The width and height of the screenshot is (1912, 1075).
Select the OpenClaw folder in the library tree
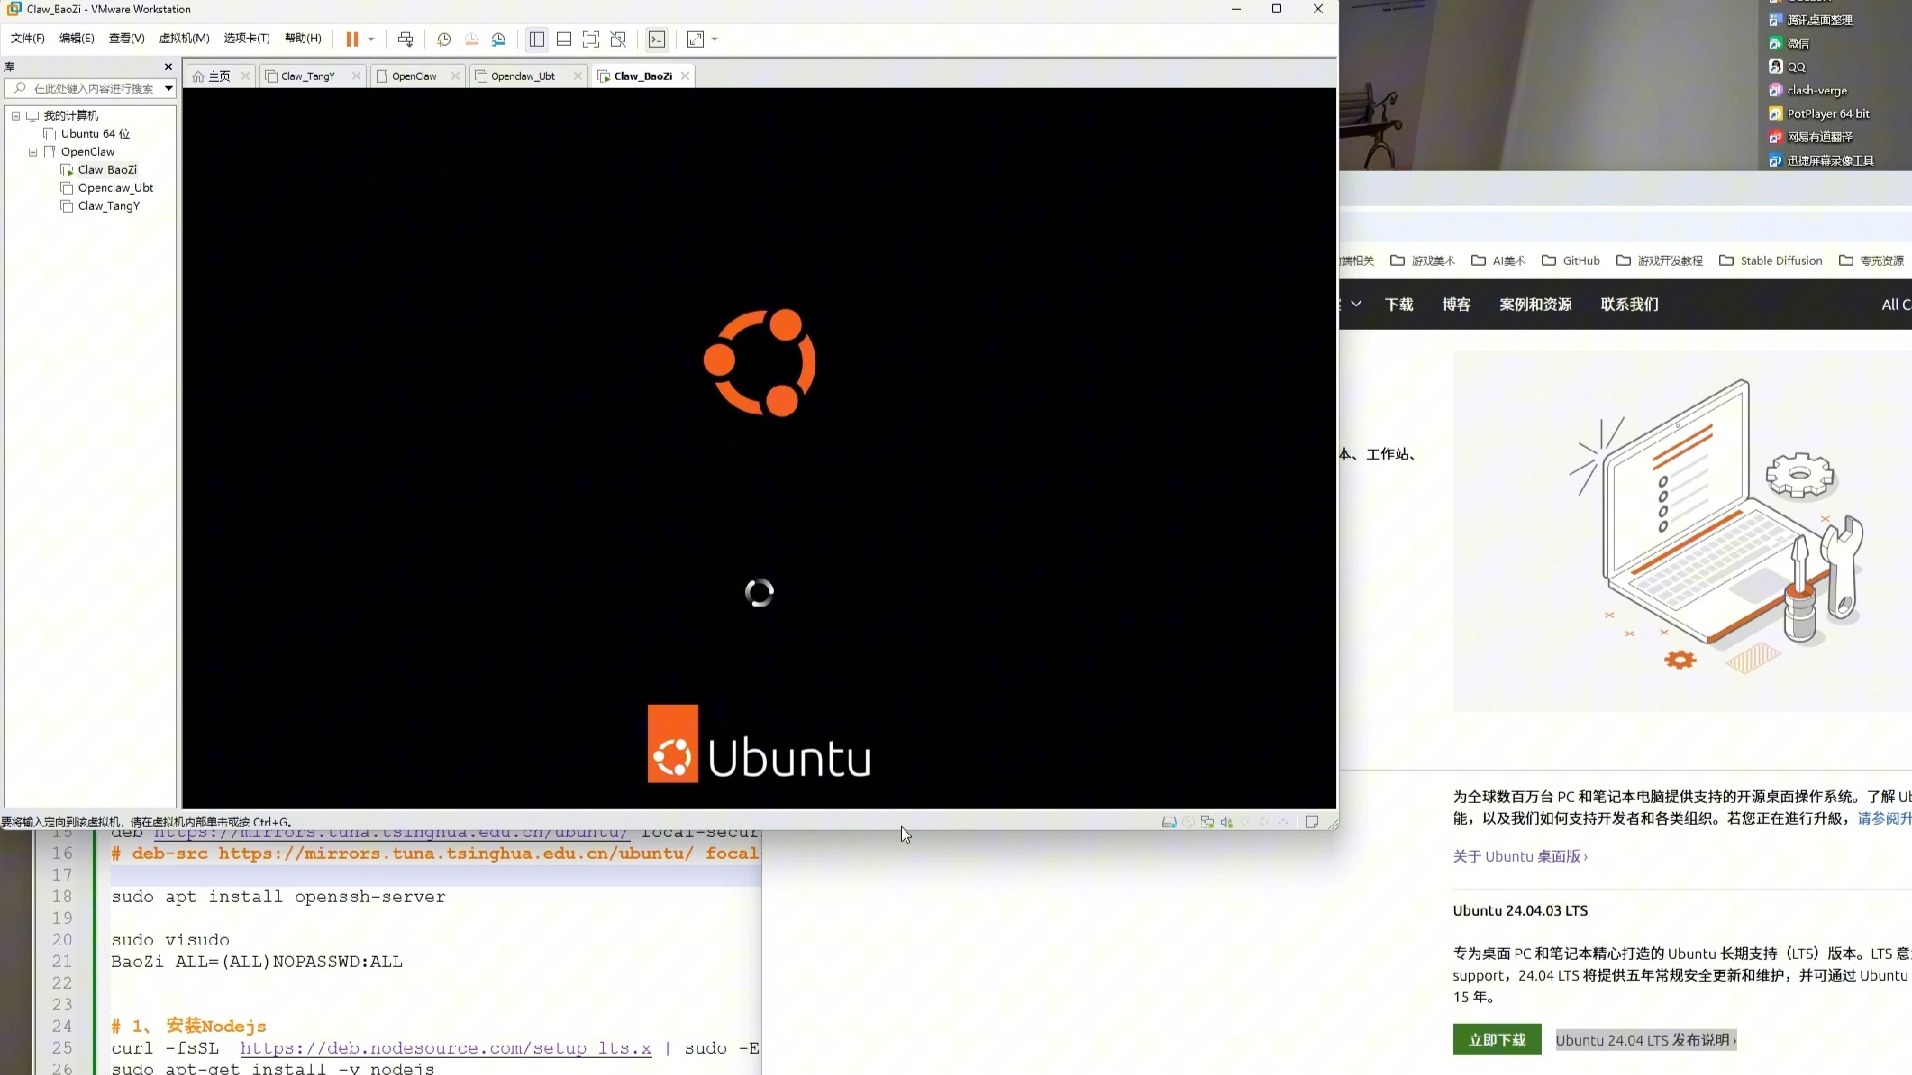click(87, 152)
